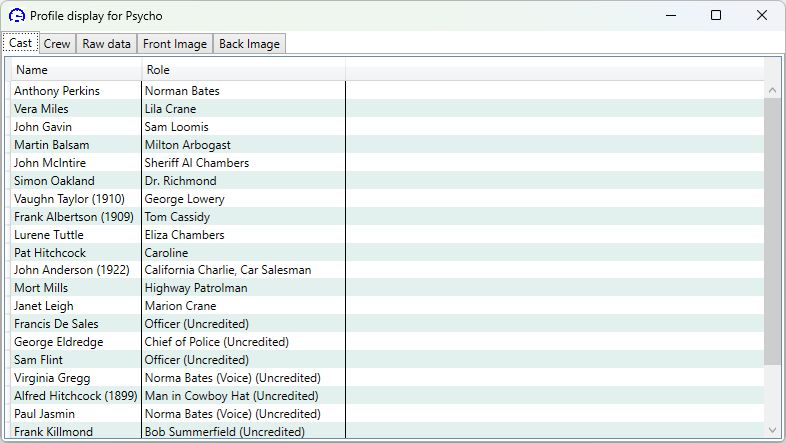The height and width of the screenshot is (443, 786).
Task: Open the Crew tab
Action: tap(57, 44)
